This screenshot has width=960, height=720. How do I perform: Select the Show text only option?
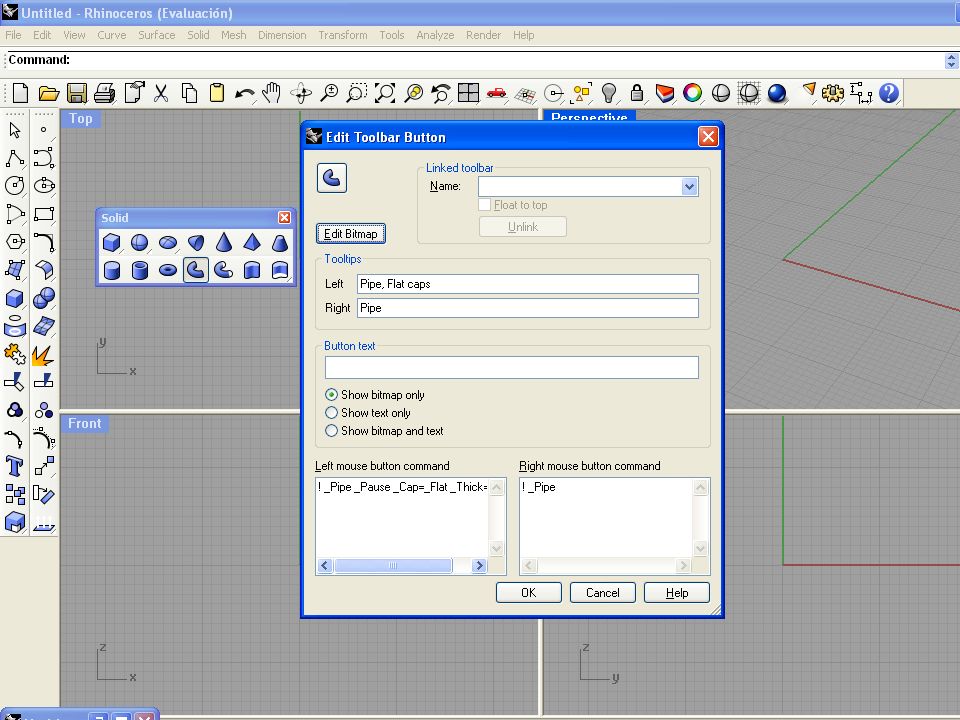click(x=331, y=413)
